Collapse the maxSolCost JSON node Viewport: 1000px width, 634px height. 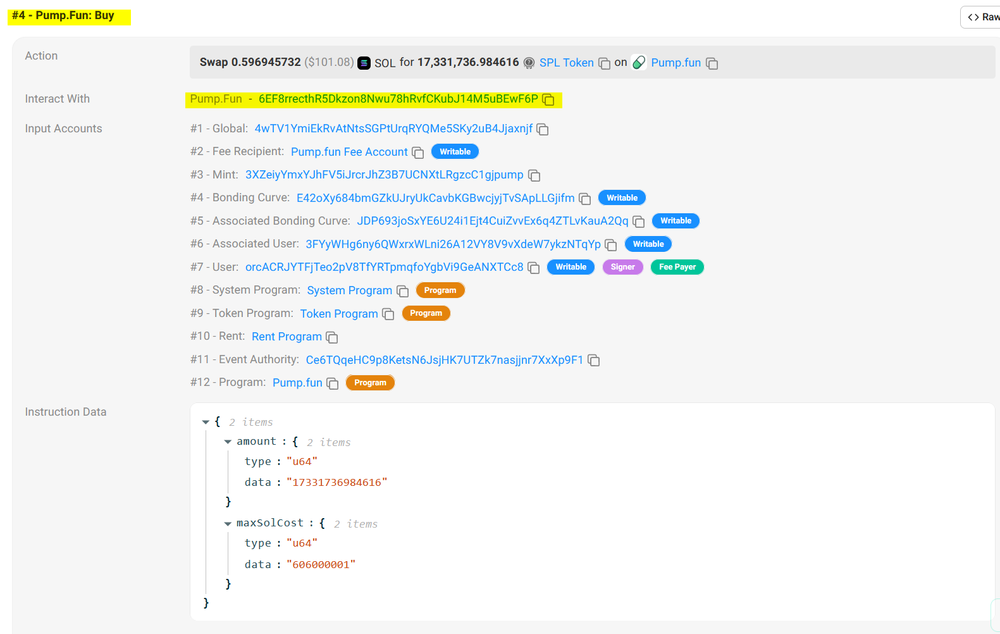(x=228, y=524)
